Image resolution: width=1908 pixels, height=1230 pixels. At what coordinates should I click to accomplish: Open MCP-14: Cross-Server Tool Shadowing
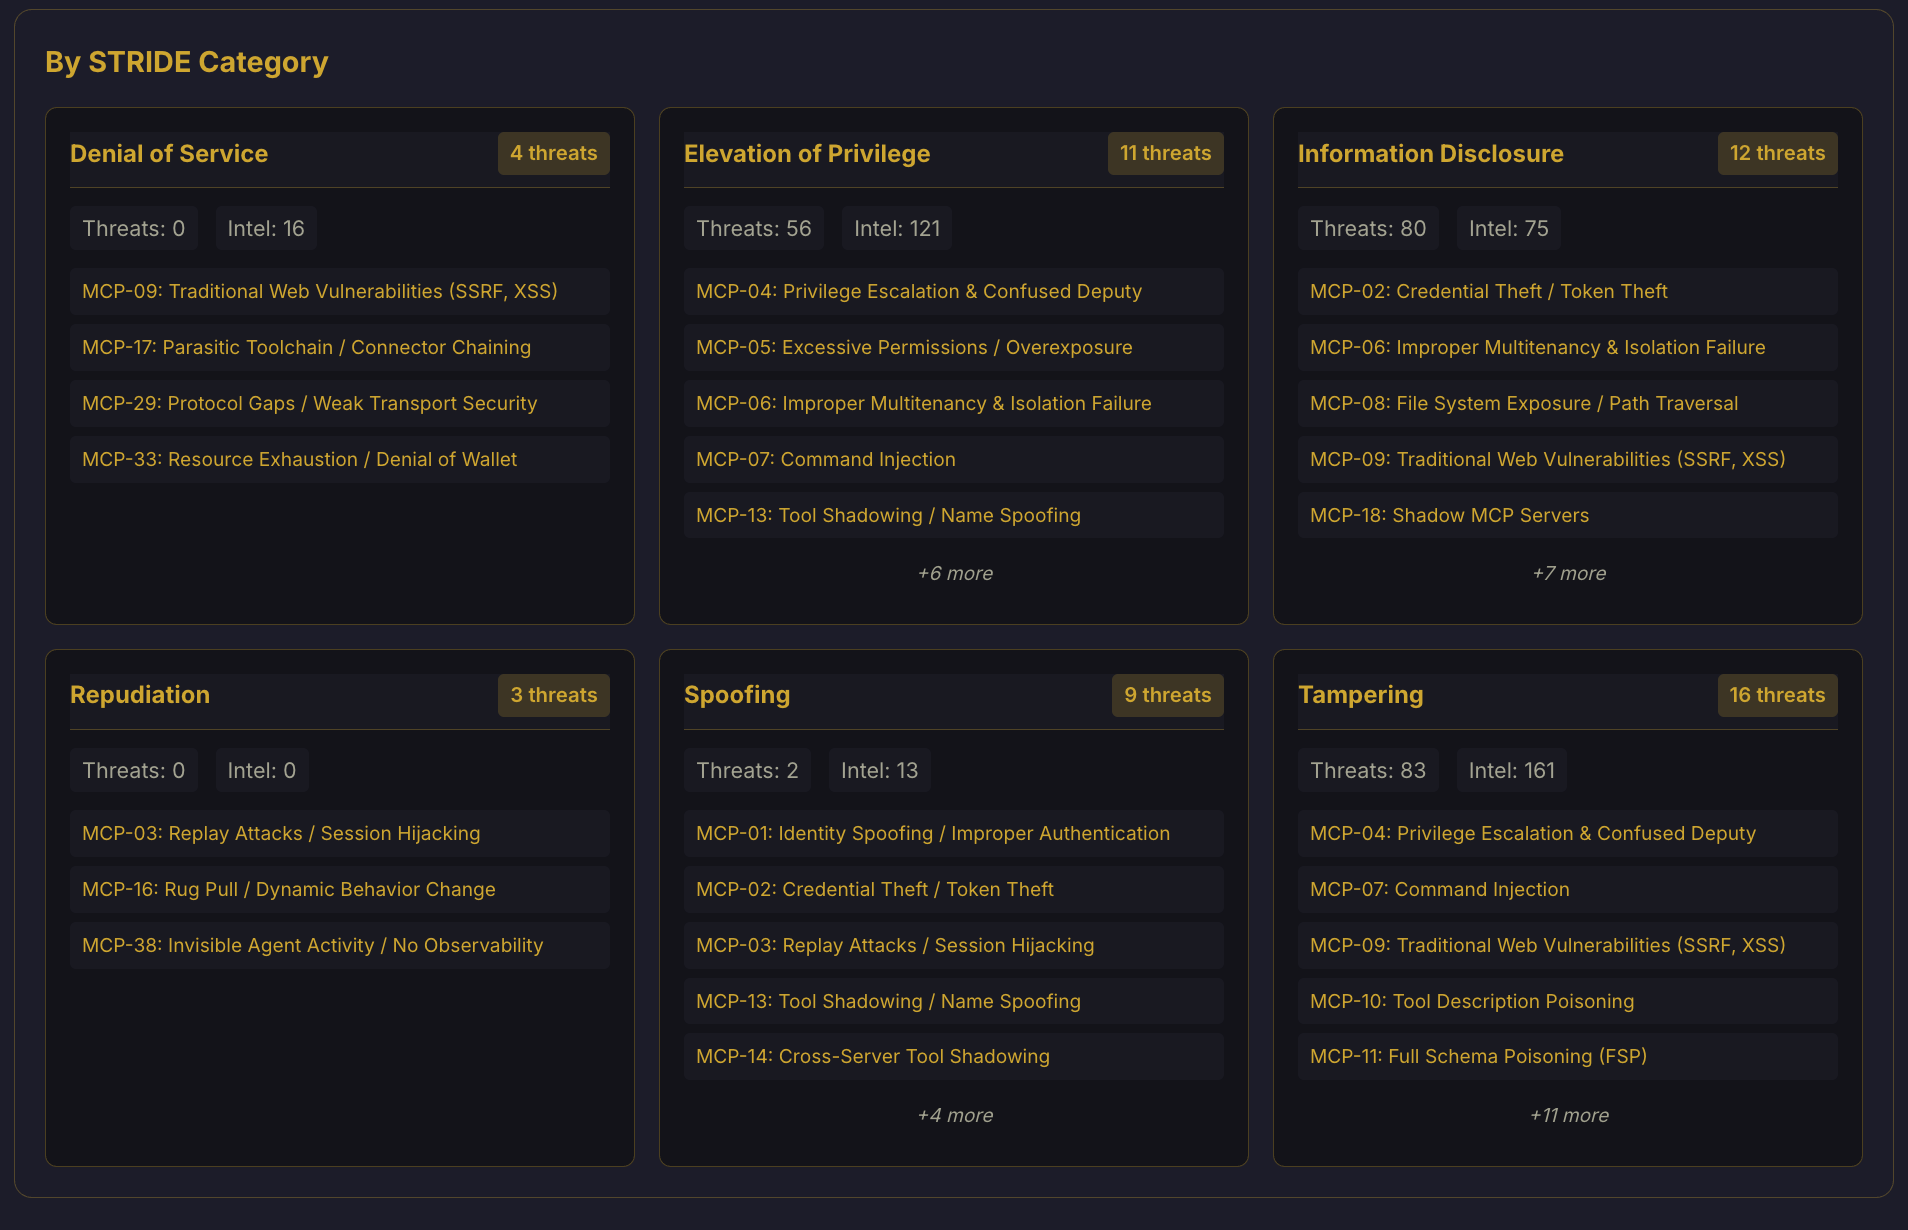point(954,1057)
